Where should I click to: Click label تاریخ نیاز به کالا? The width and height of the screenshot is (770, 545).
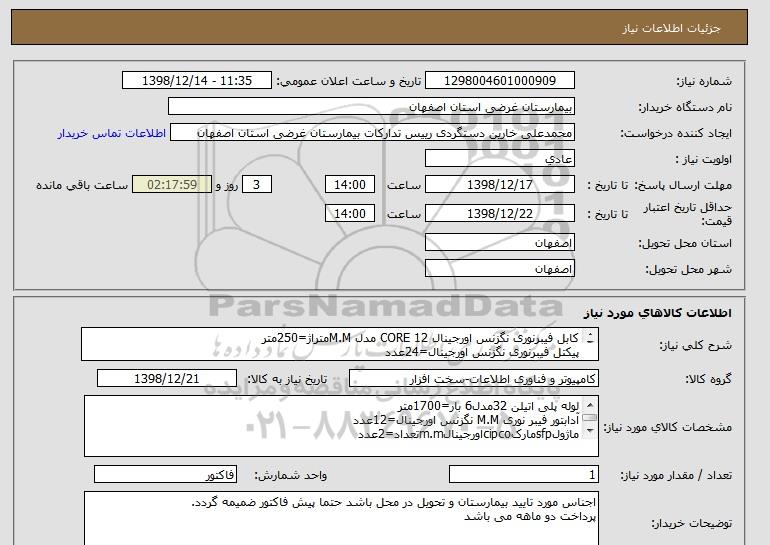click(x=287, y=379)
